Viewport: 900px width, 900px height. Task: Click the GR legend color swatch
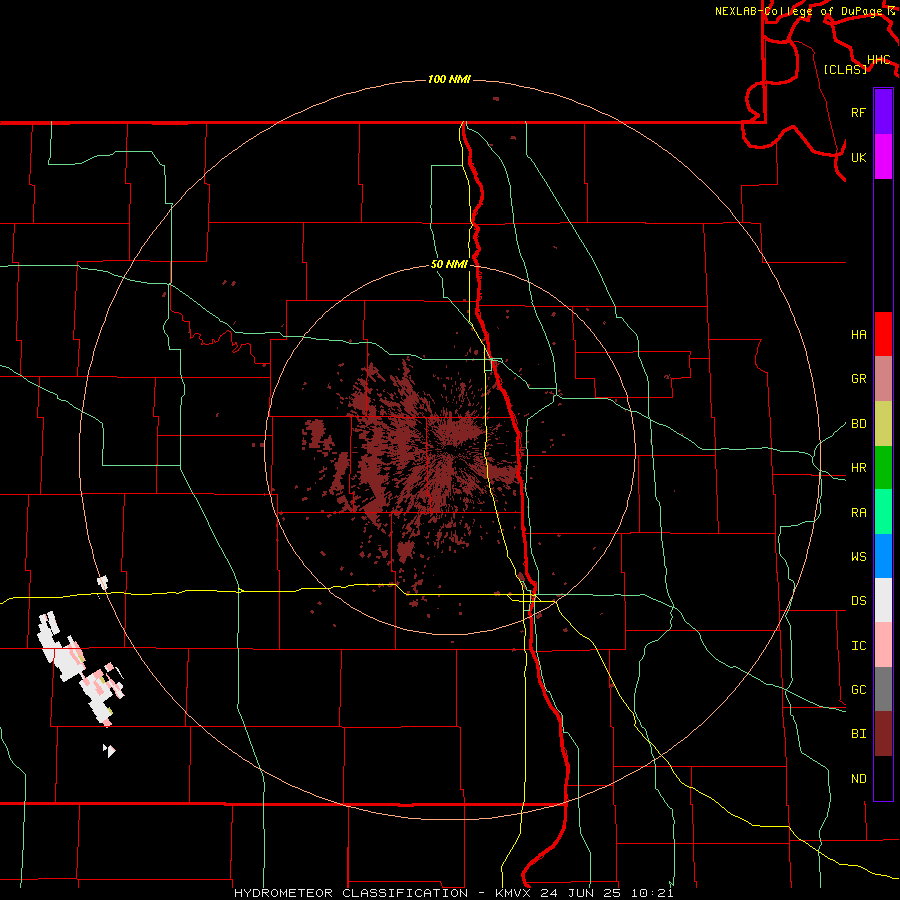coord(883,379)
